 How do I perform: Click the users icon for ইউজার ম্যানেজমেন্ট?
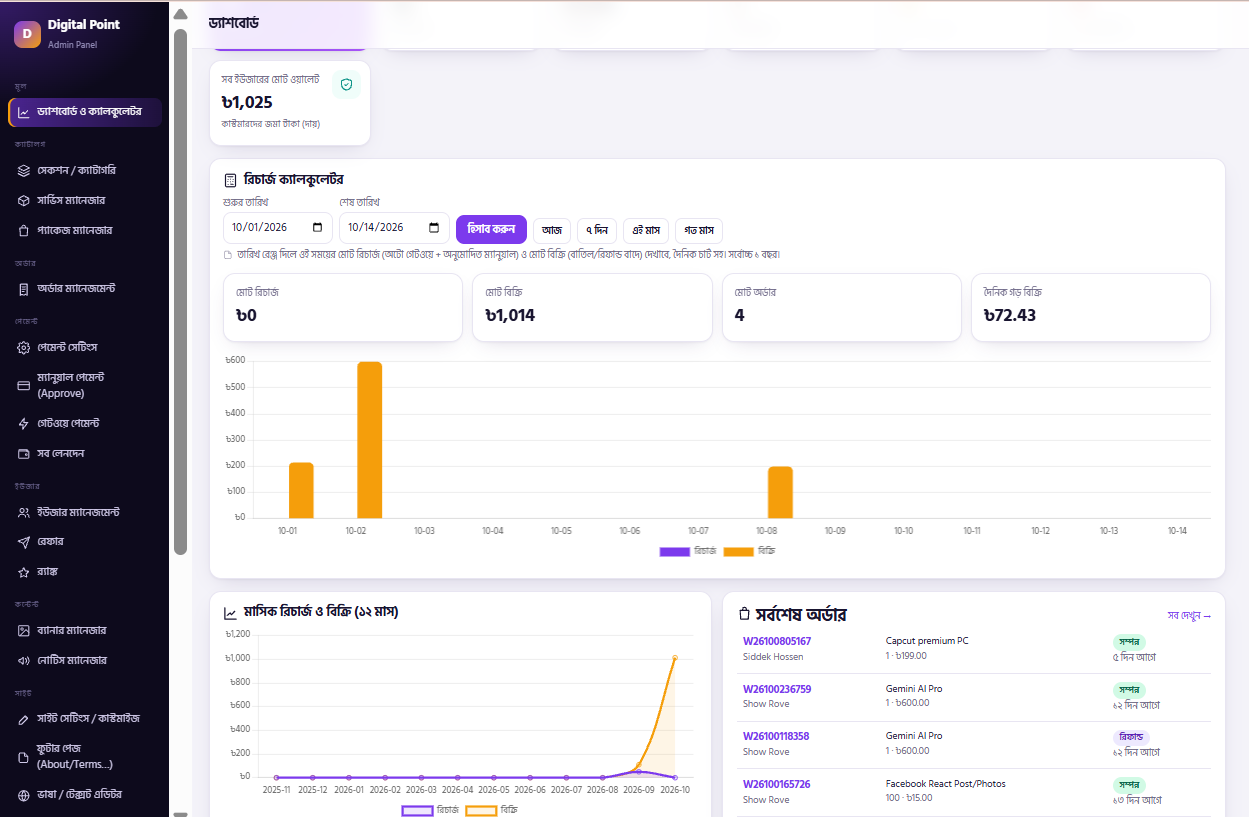24,513
